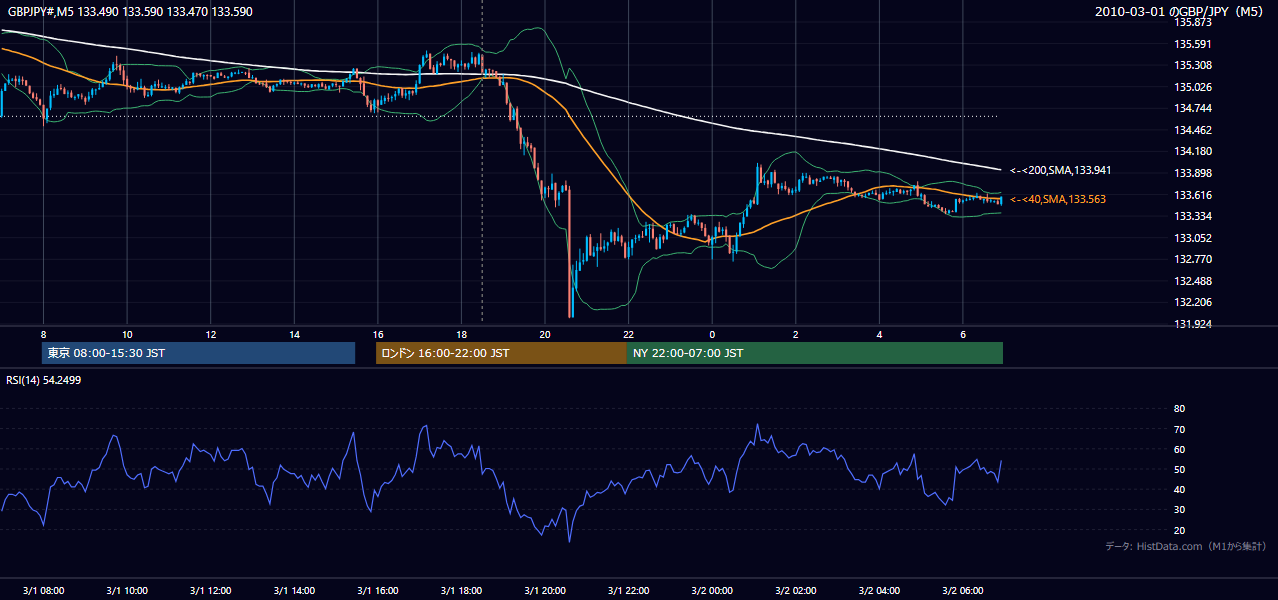Click the bottom date label 3/1 18:00
The image size is (1278, 600).
[x=461, y=590]
